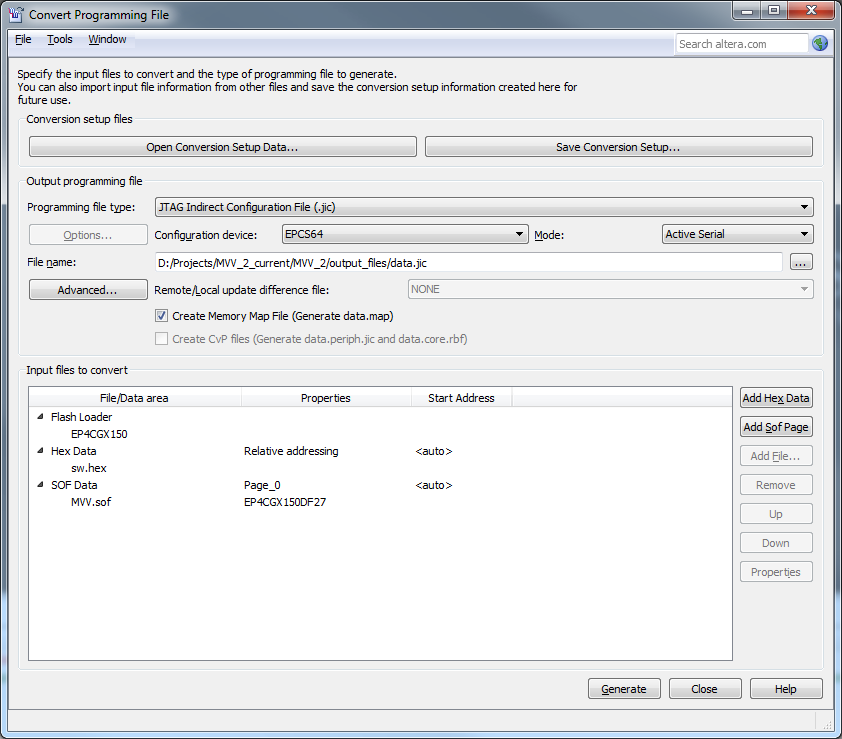The image size is (842, 739).
Task: Open the File menu
Action: tap(23, 39)
